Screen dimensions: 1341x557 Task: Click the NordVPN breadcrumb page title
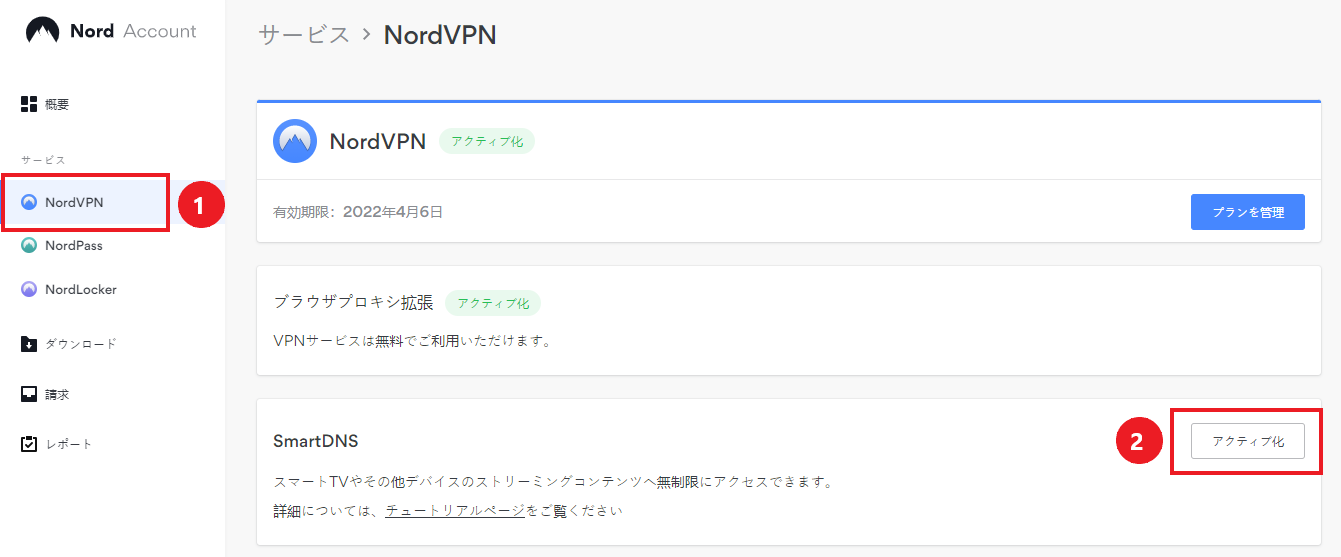pos(440,35)
